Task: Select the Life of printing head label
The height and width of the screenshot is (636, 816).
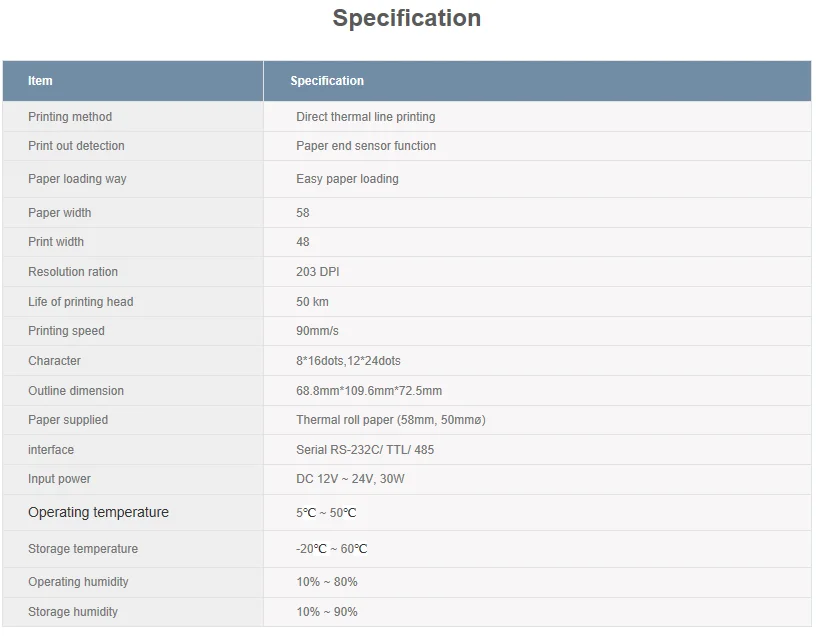Action: (x=80, y=302)
